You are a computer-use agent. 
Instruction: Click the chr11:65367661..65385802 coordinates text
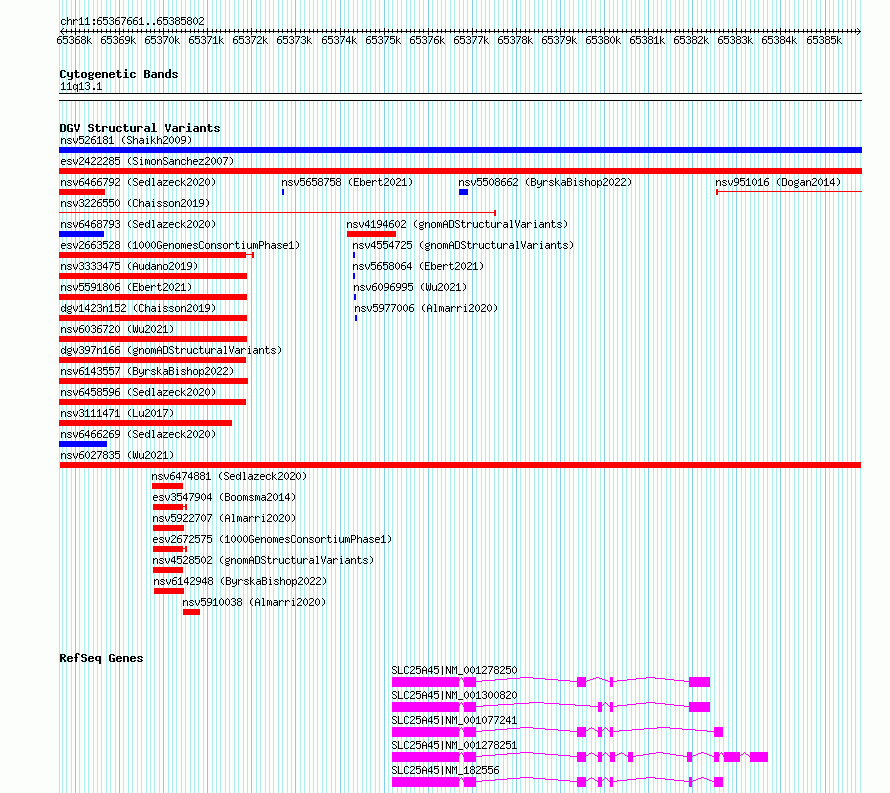(132, 22)
